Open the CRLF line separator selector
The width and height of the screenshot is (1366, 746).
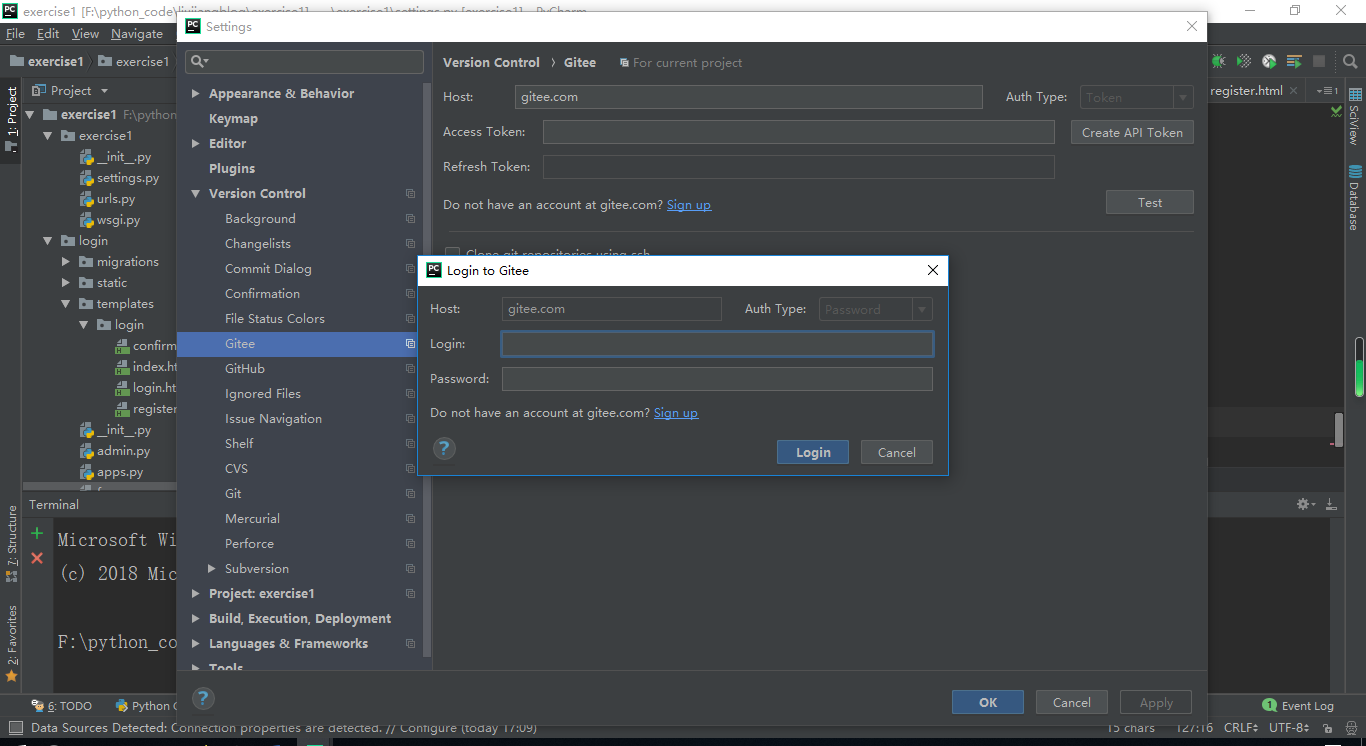point(1242,728)
